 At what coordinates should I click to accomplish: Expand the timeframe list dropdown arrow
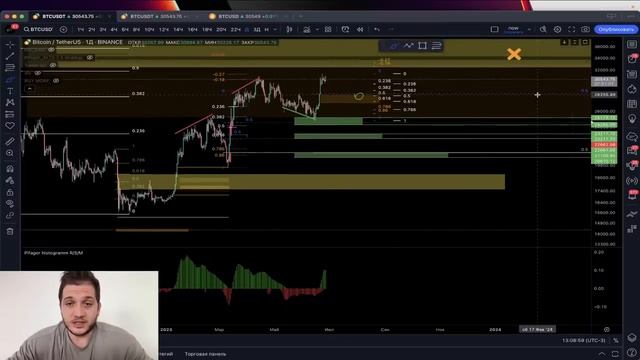pos(275,29)
